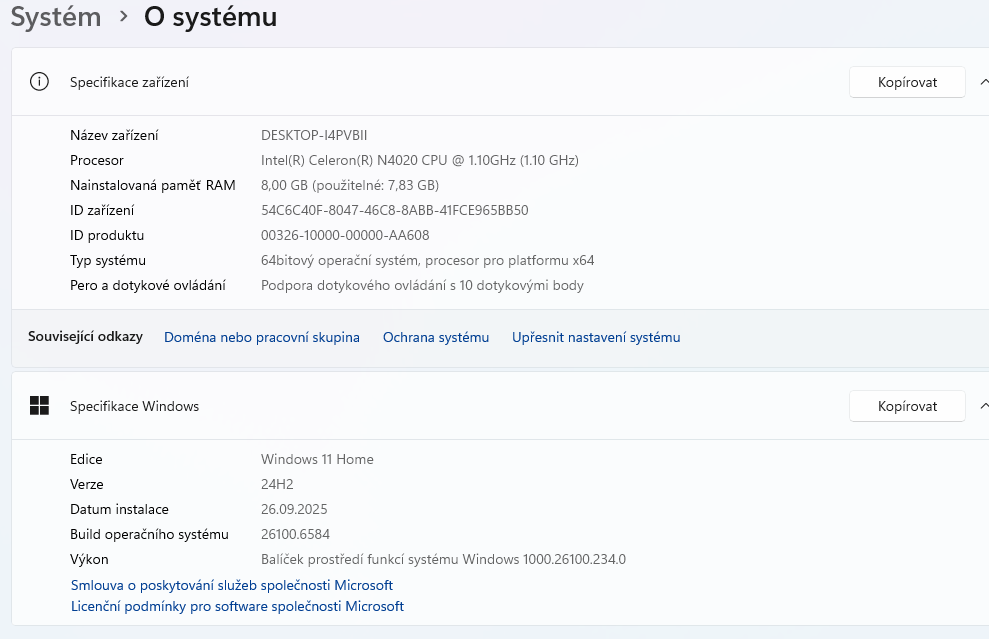Viewport: 989px width, 639px height.
Task: Collapse the Specifikace Windows section chevron
Action: (984, 405)
